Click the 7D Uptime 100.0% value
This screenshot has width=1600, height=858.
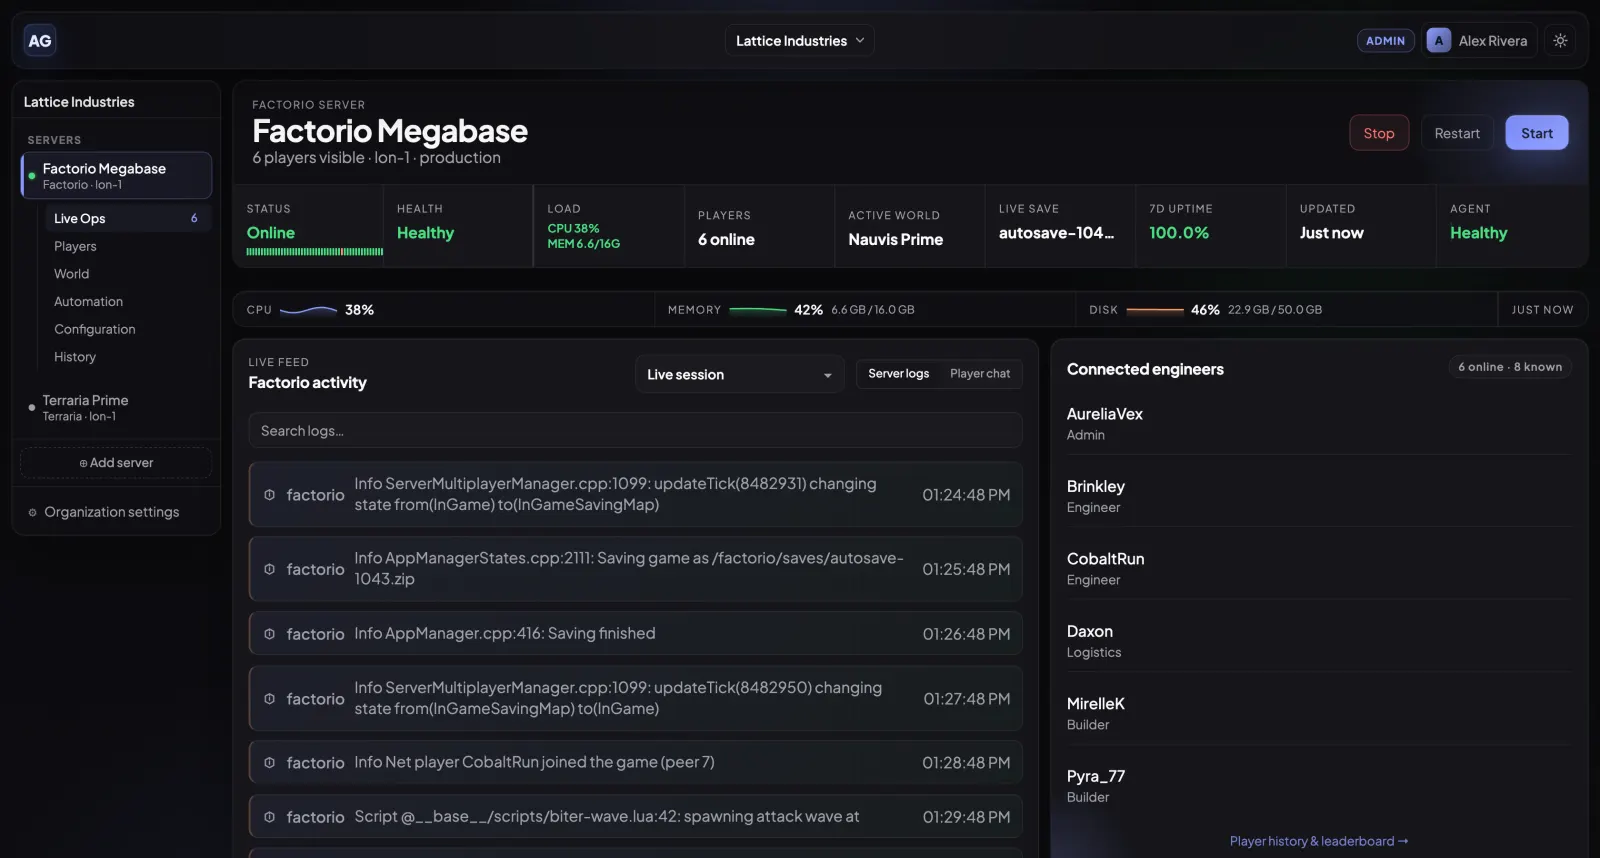(x=1179, y=233)
